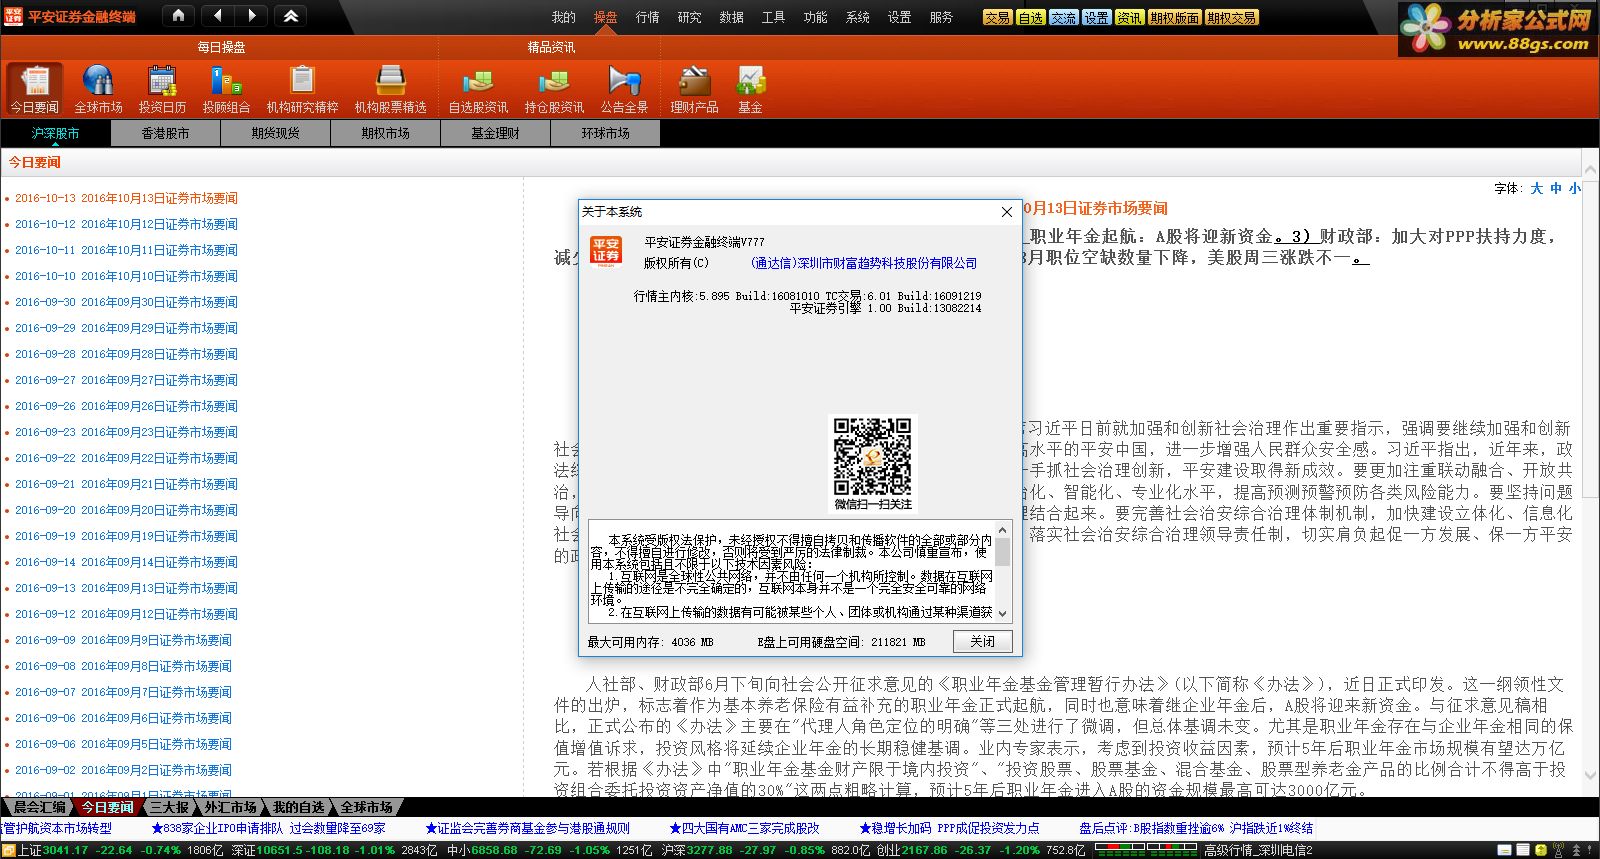Open the 工具 menu

pos(774,17)
